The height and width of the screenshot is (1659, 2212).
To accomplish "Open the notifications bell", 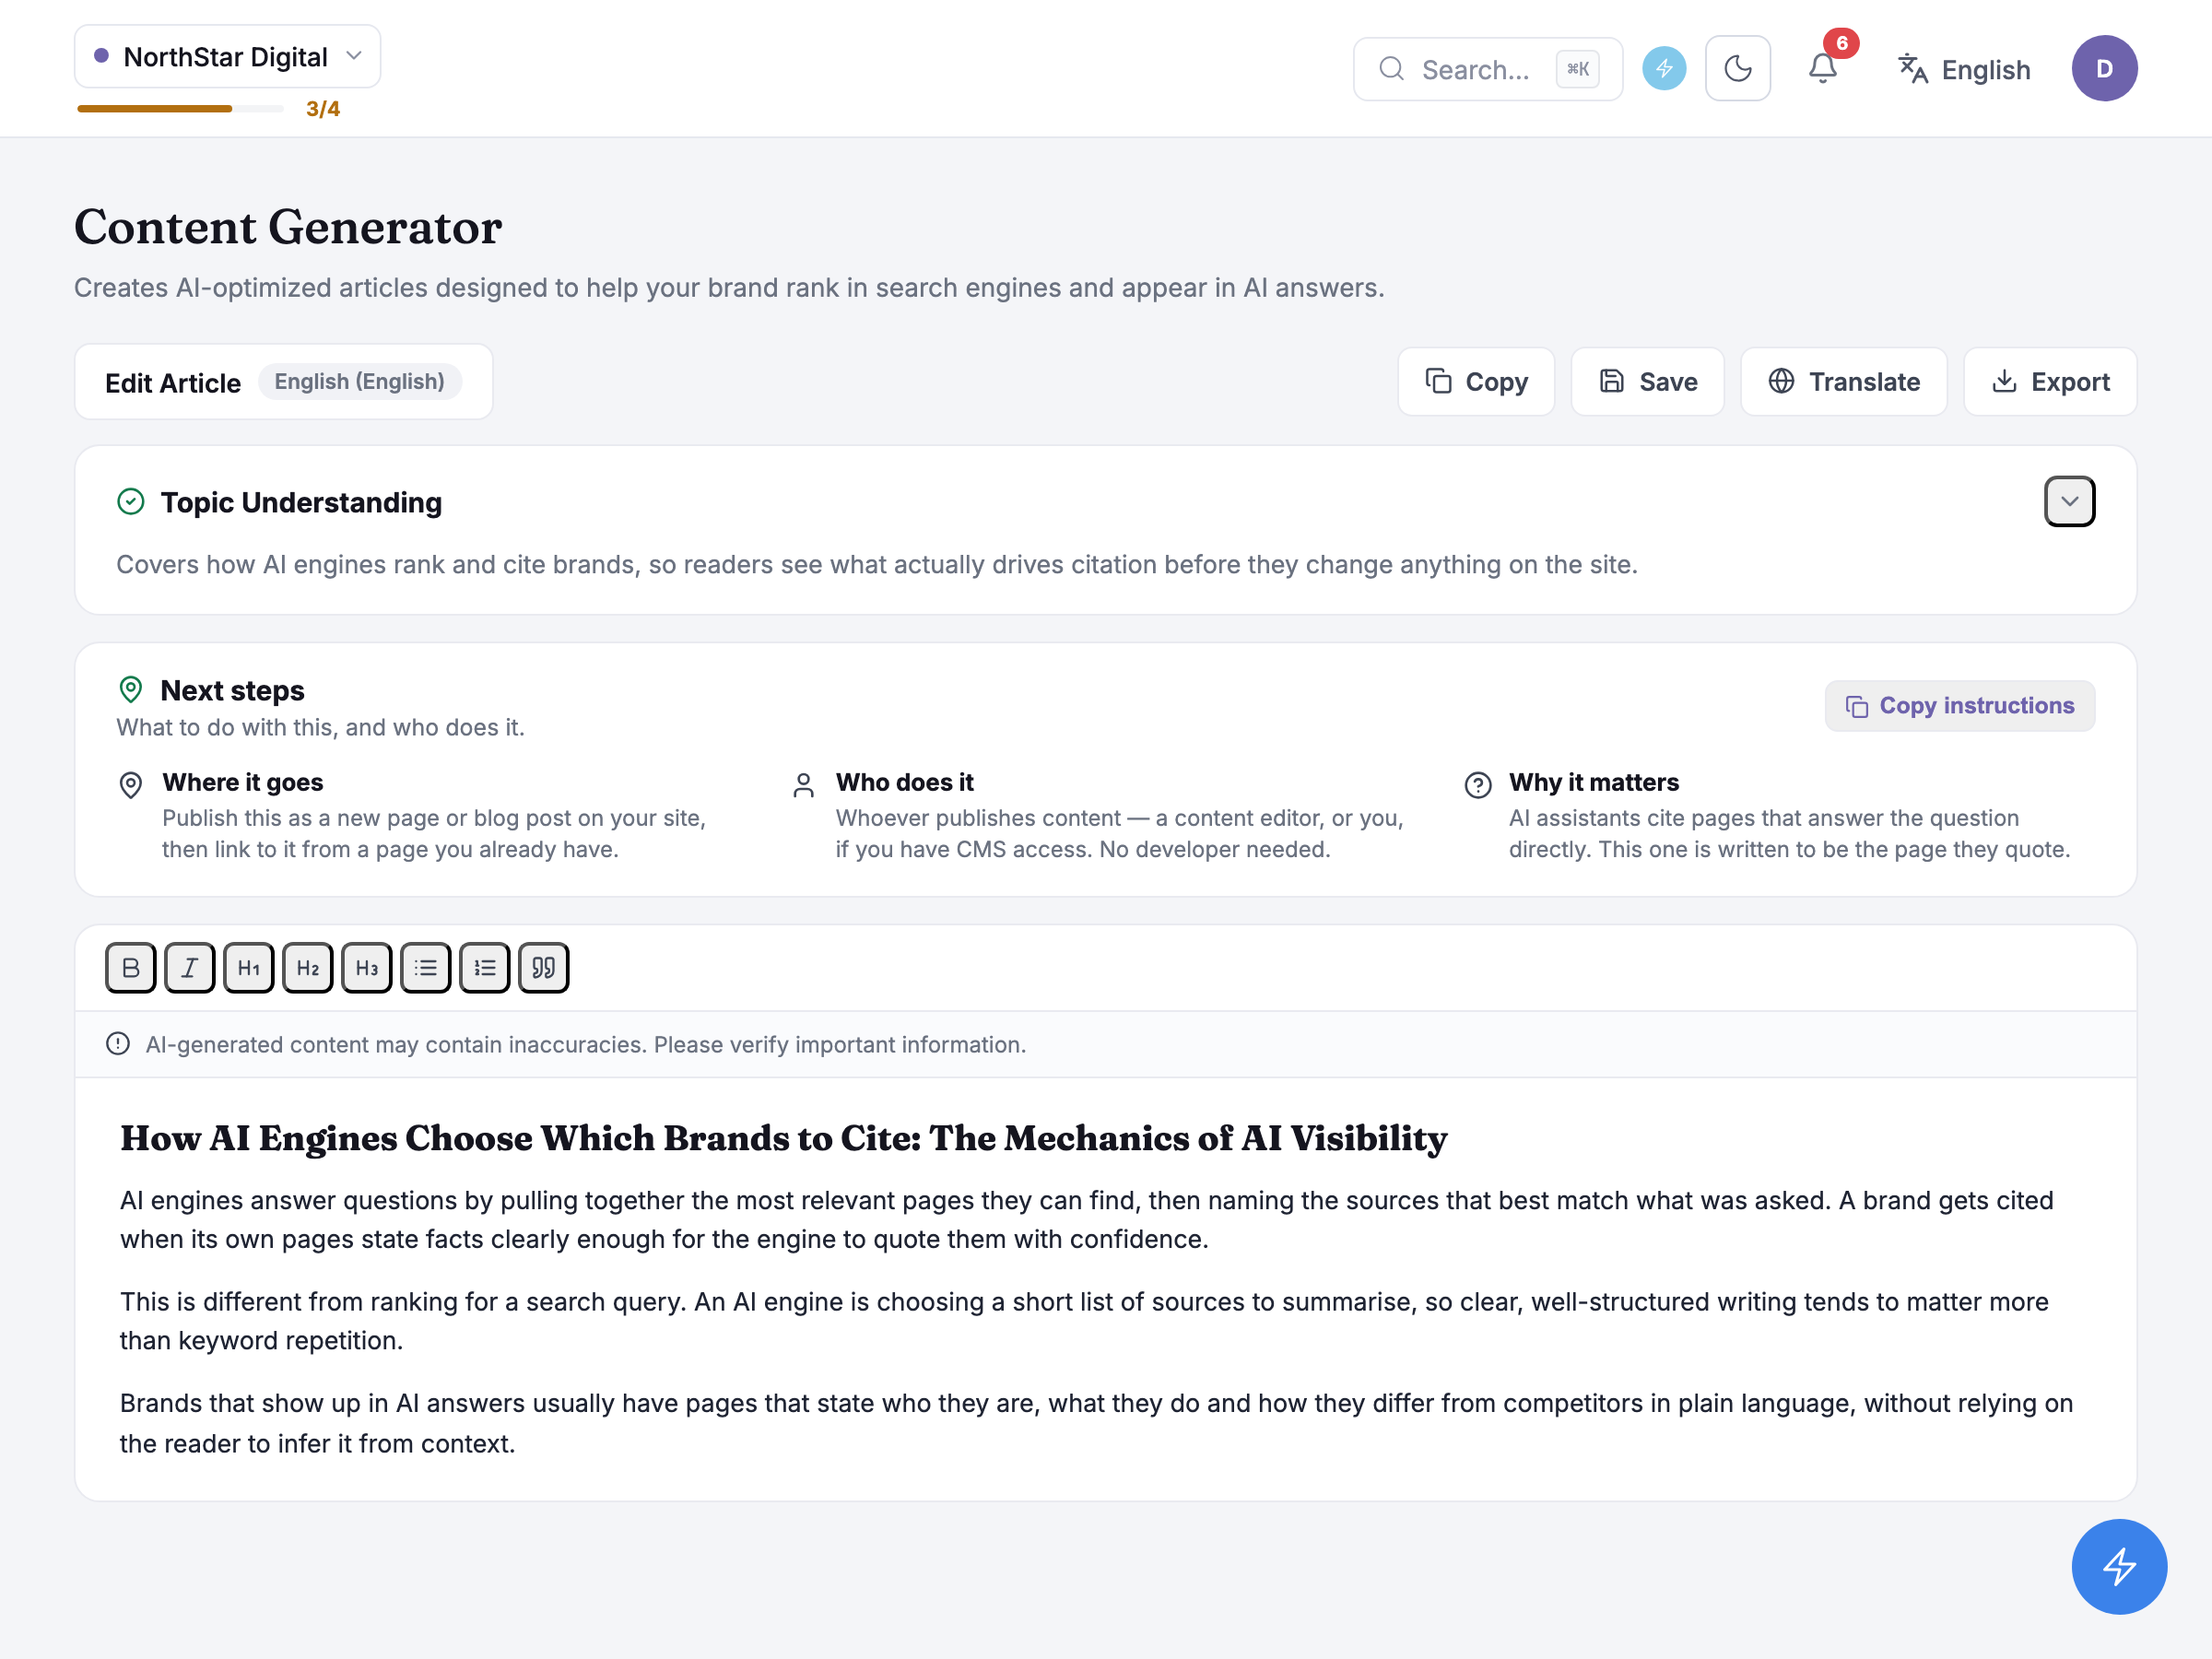I will [x=1822, y=68].
